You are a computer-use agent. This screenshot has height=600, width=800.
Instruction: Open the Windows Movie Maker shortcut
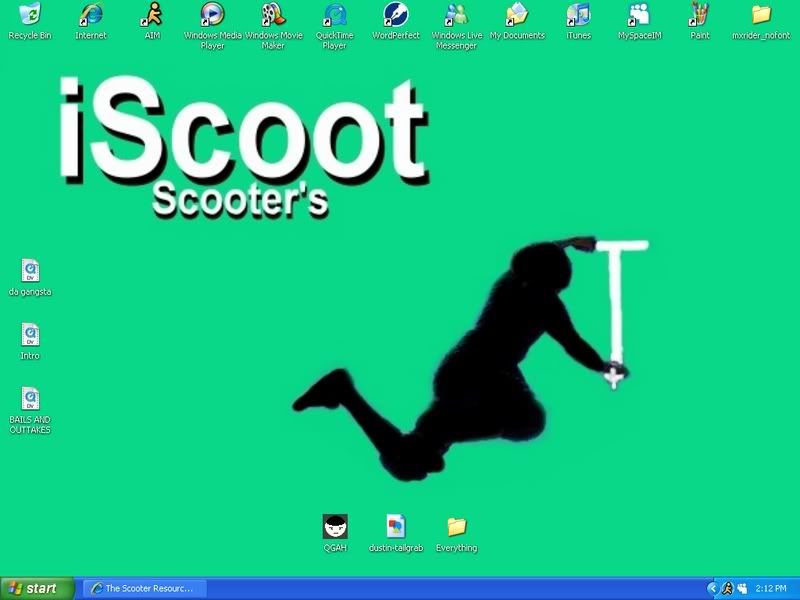coord(273,15)
